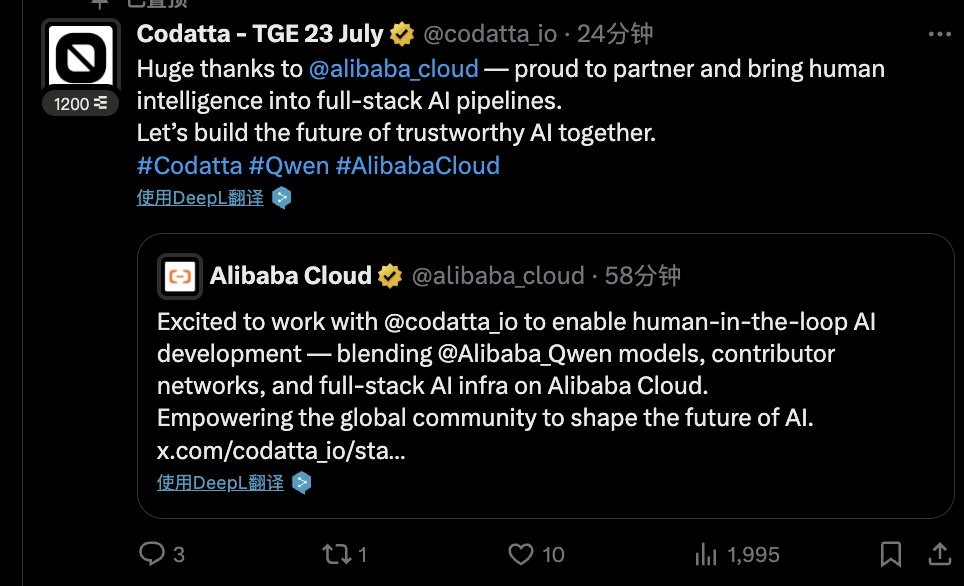Click the repost icon
This screenshot has height=586, width=964.
tap(337, 554)
